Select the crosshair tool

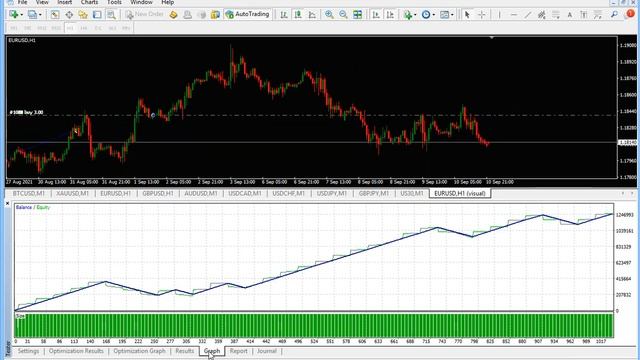click(482, 15)
